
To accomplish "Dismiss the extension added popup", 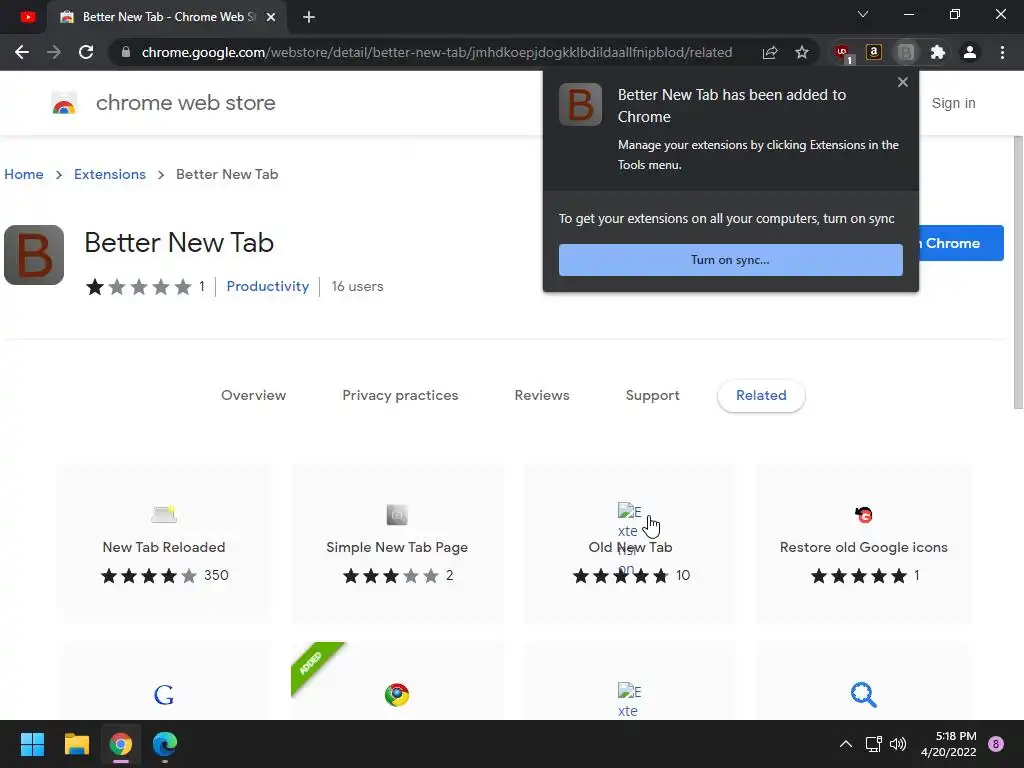I will (x=903, y=82).
